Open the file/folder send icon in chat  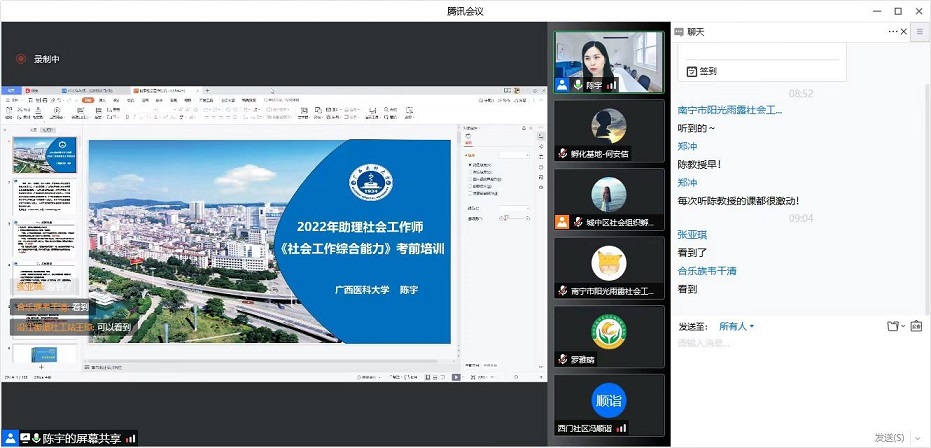[891, 326]
